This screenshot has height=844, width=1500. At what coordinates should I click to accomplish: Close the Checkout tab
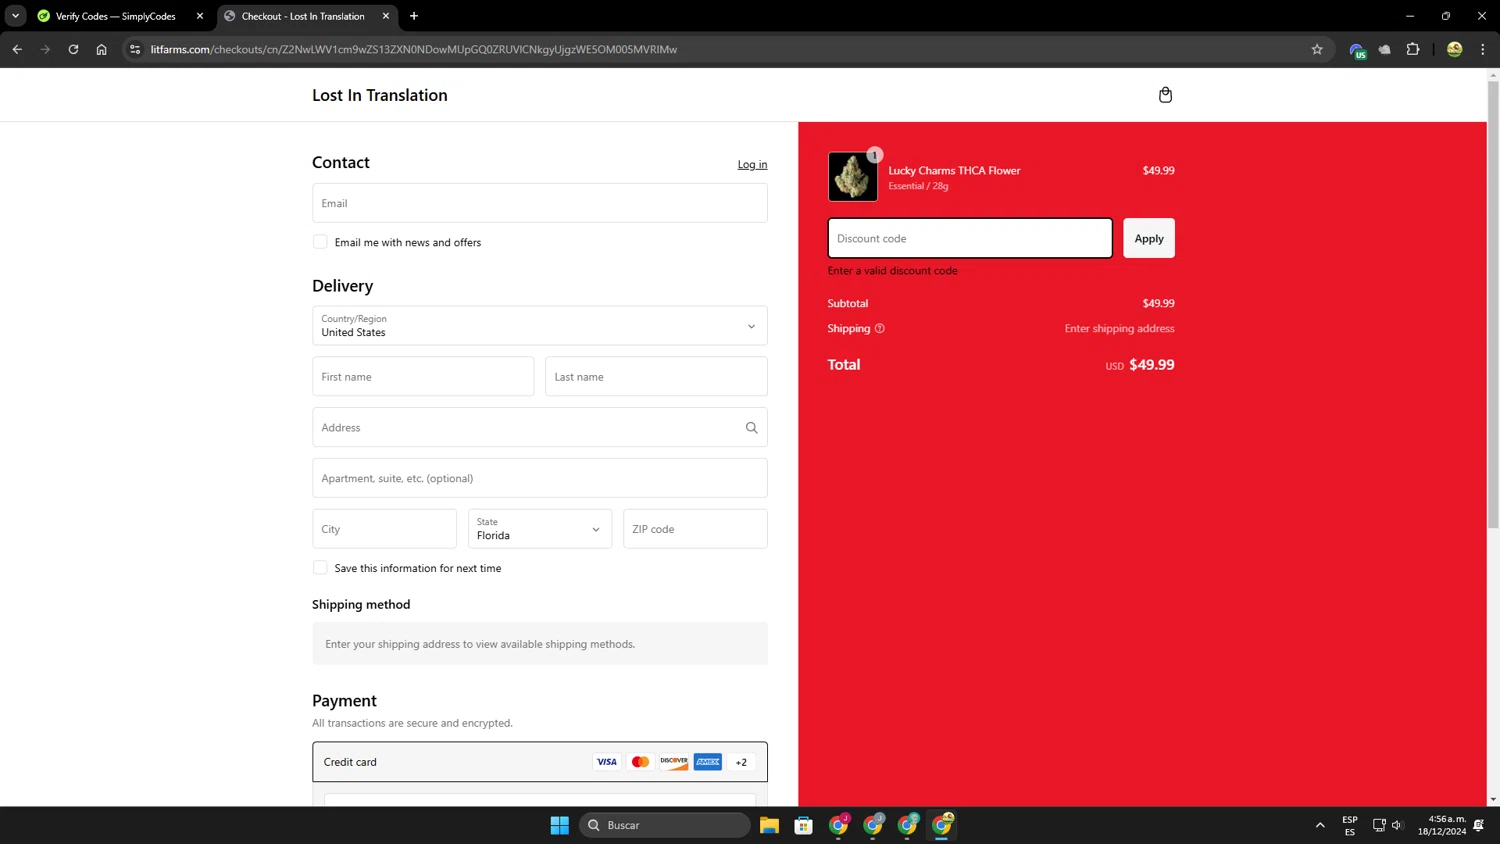tap(386, 16)
